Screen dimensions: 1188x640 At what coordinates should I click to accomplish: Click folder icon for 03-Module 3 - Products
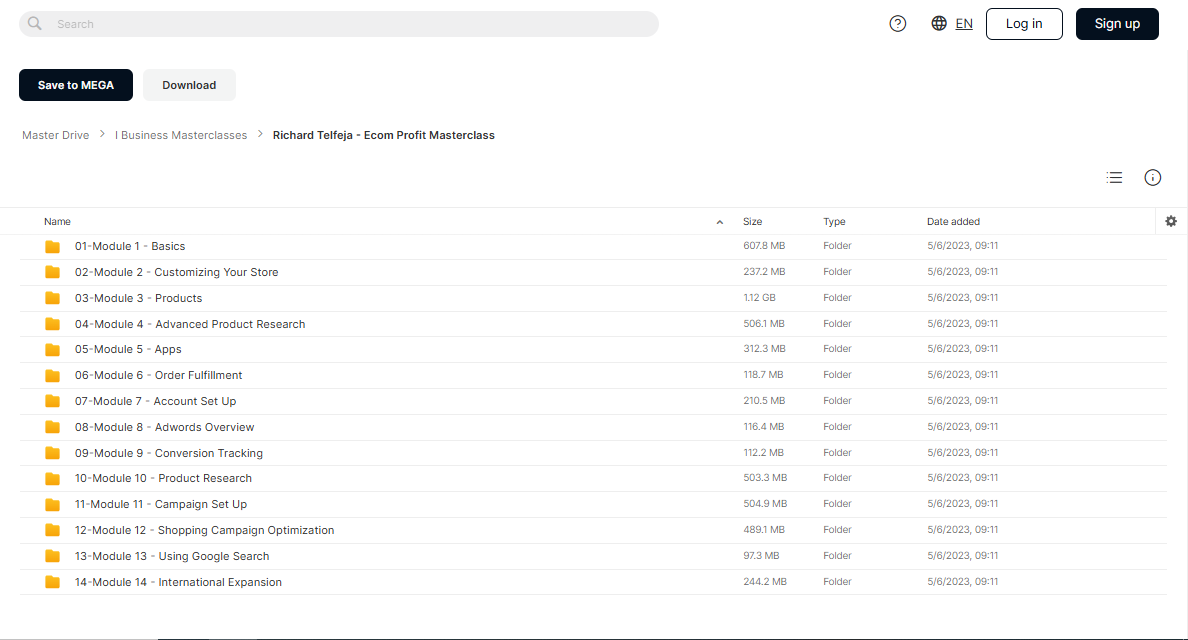52,298
